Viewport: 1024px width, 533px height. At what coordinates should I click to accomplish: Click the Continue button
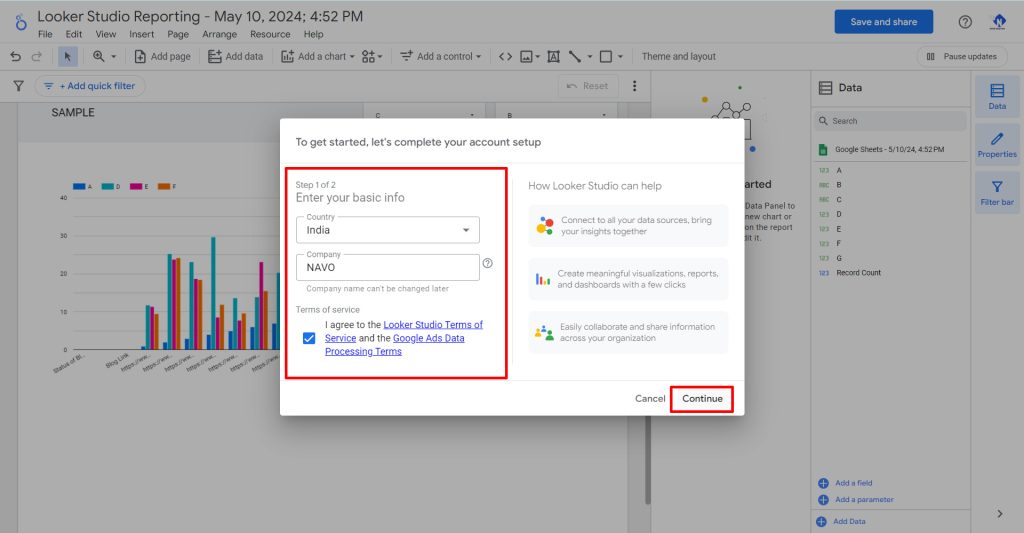(x=702, y=399)
